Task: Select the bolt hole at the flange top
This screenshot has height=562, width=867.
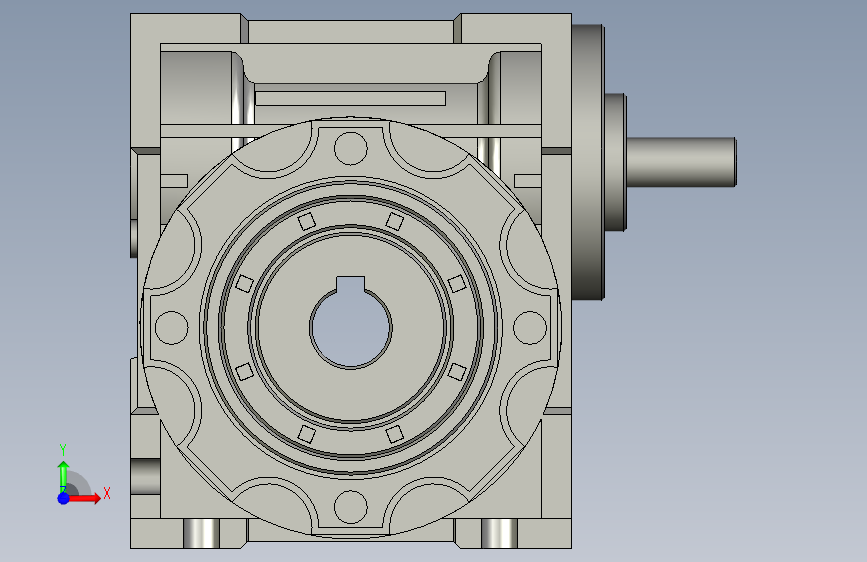Action: click(x=351, y=148)
